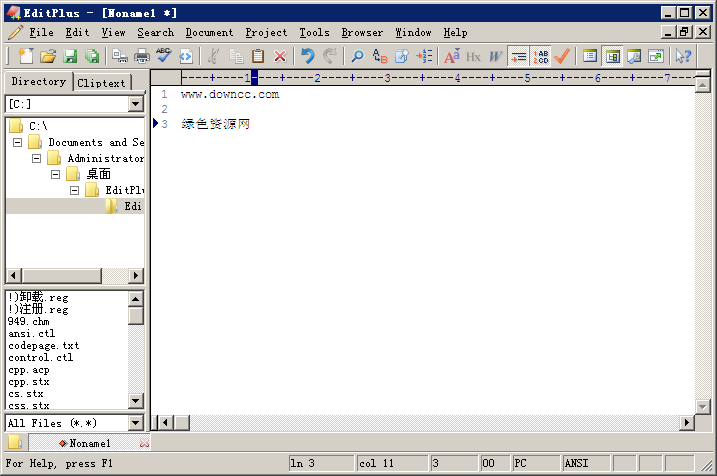Click the Print toolbar icon
The height and width of the screenshot is (476, 717).
(x=142, y=57)
